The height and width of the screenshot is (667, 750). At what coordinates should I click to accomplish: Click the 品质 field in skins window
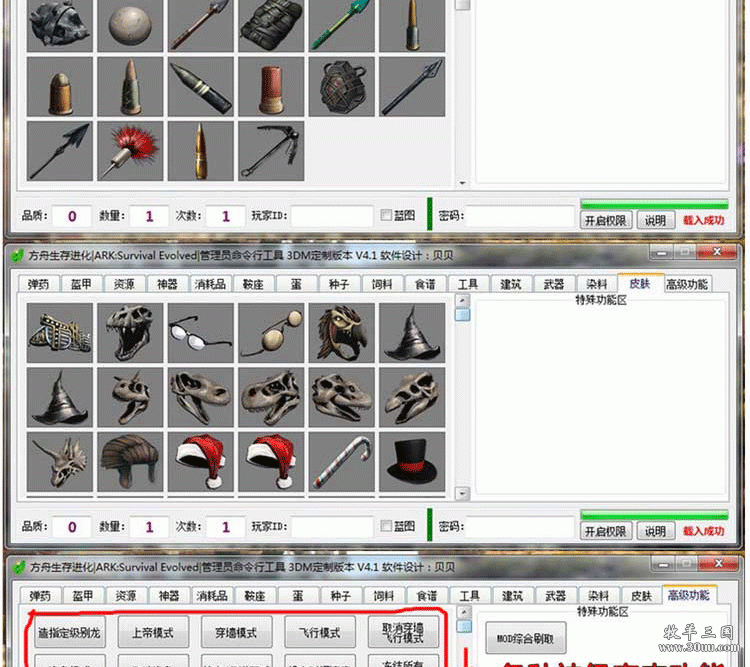tap(71, 527)
